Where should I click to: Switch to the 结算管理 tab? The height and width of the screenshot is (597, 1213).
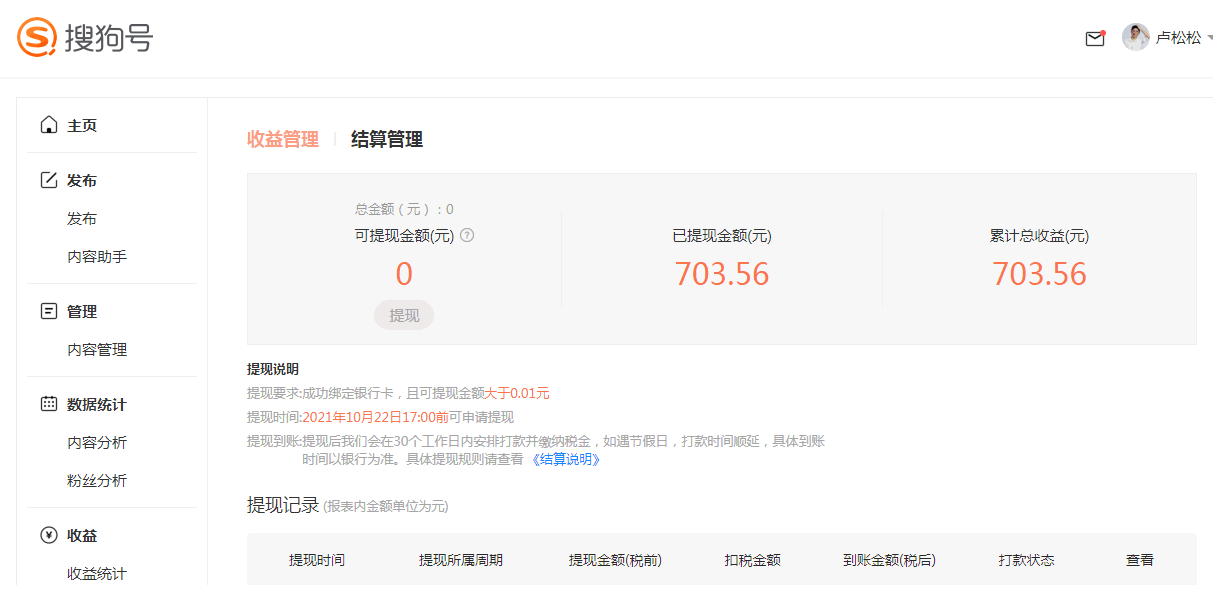385,139
